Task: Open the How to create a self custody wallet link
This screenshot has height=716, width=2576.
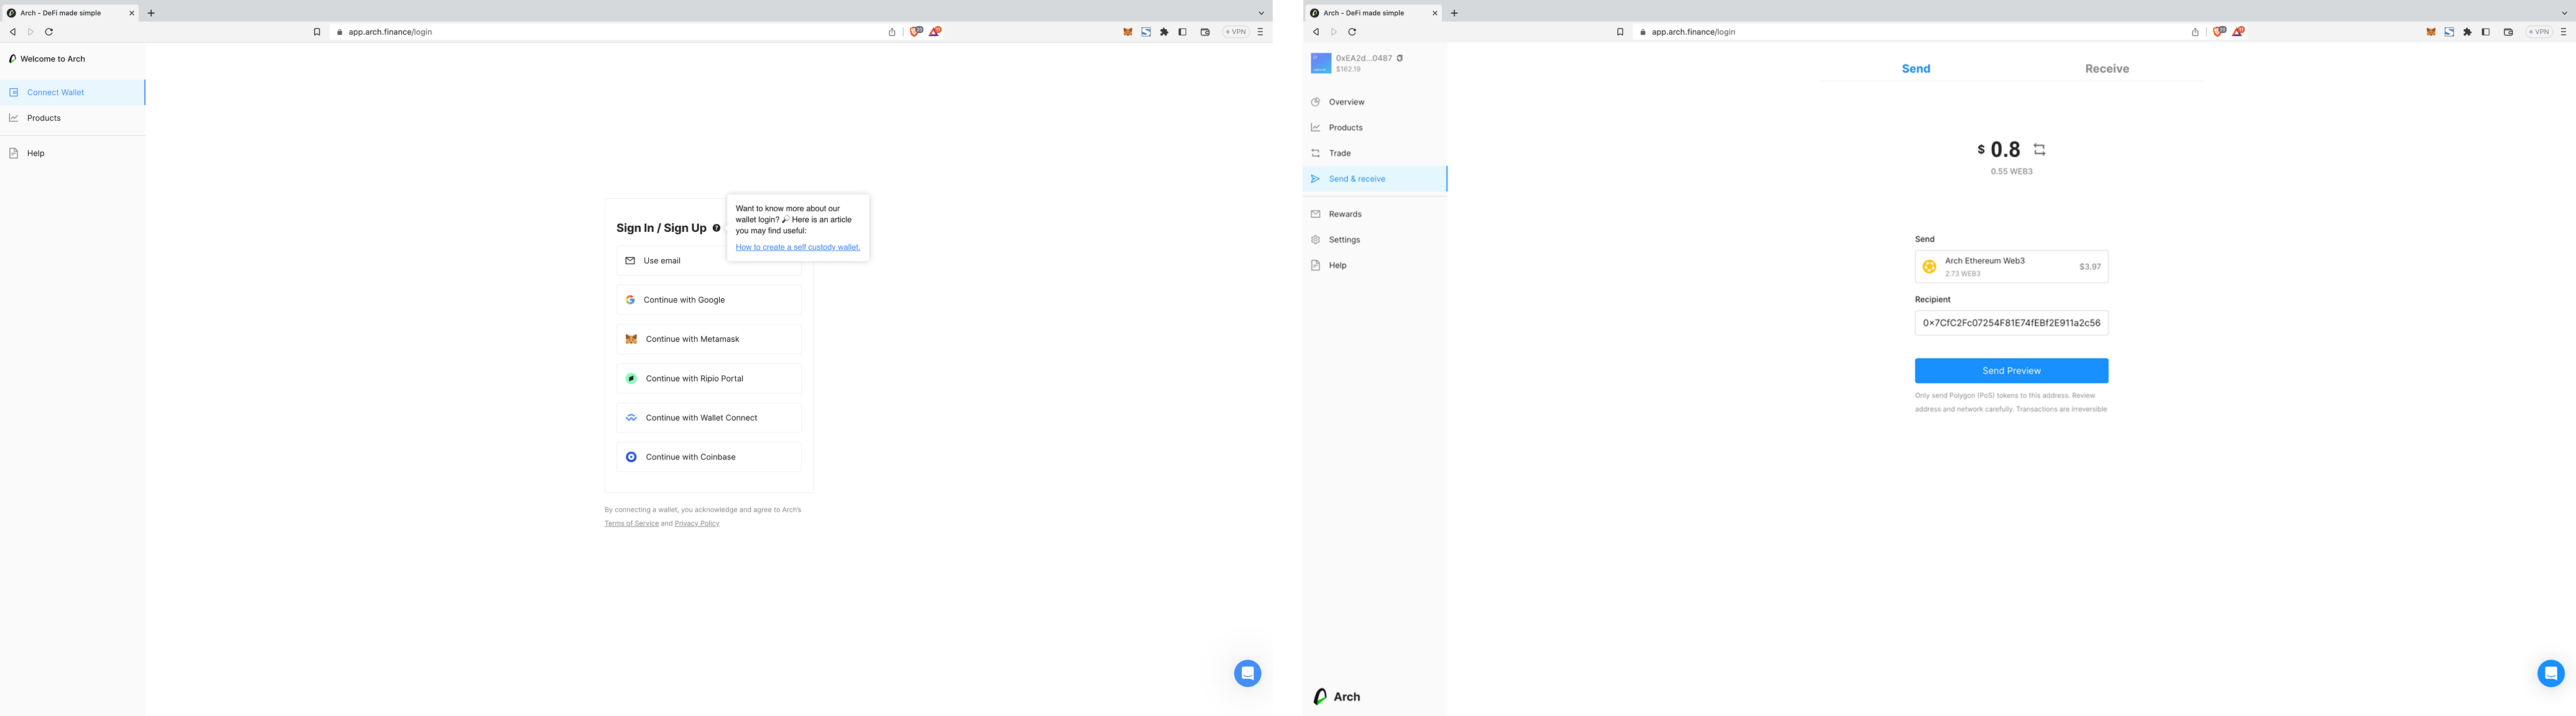Action: tap(797, 247)
